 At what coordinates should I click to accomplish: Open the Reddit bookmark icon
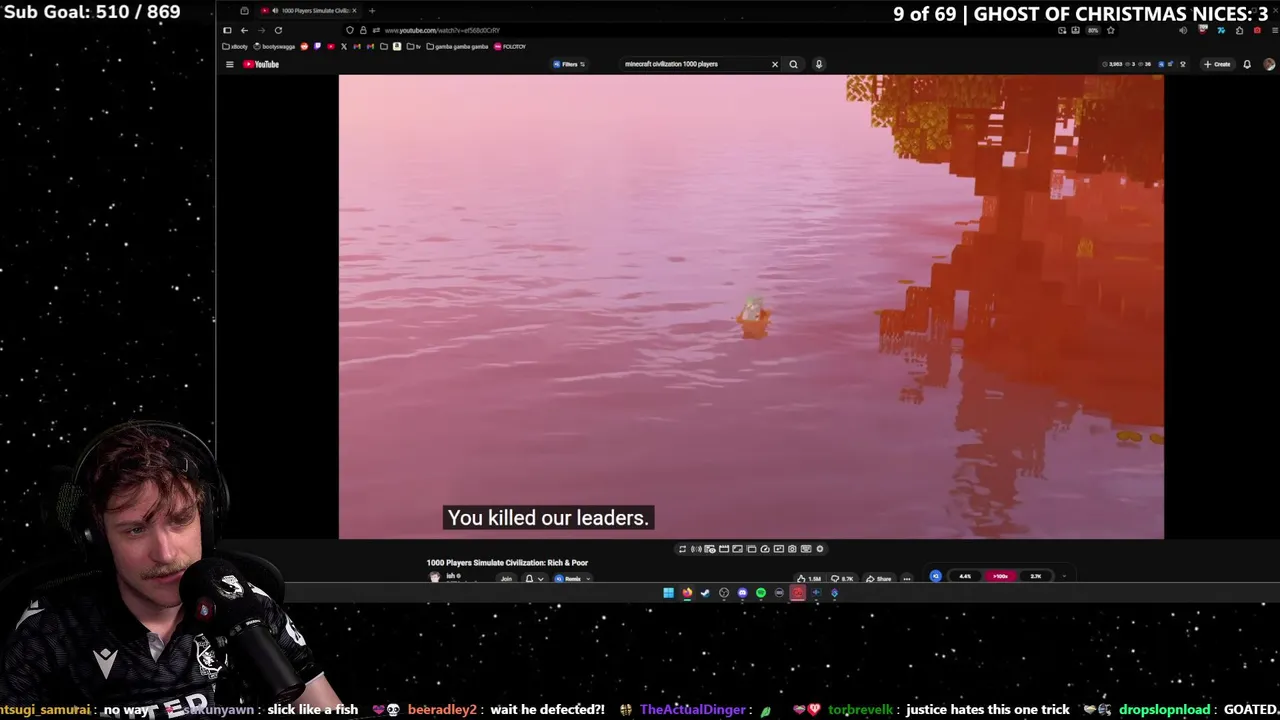tap(304, 46)
